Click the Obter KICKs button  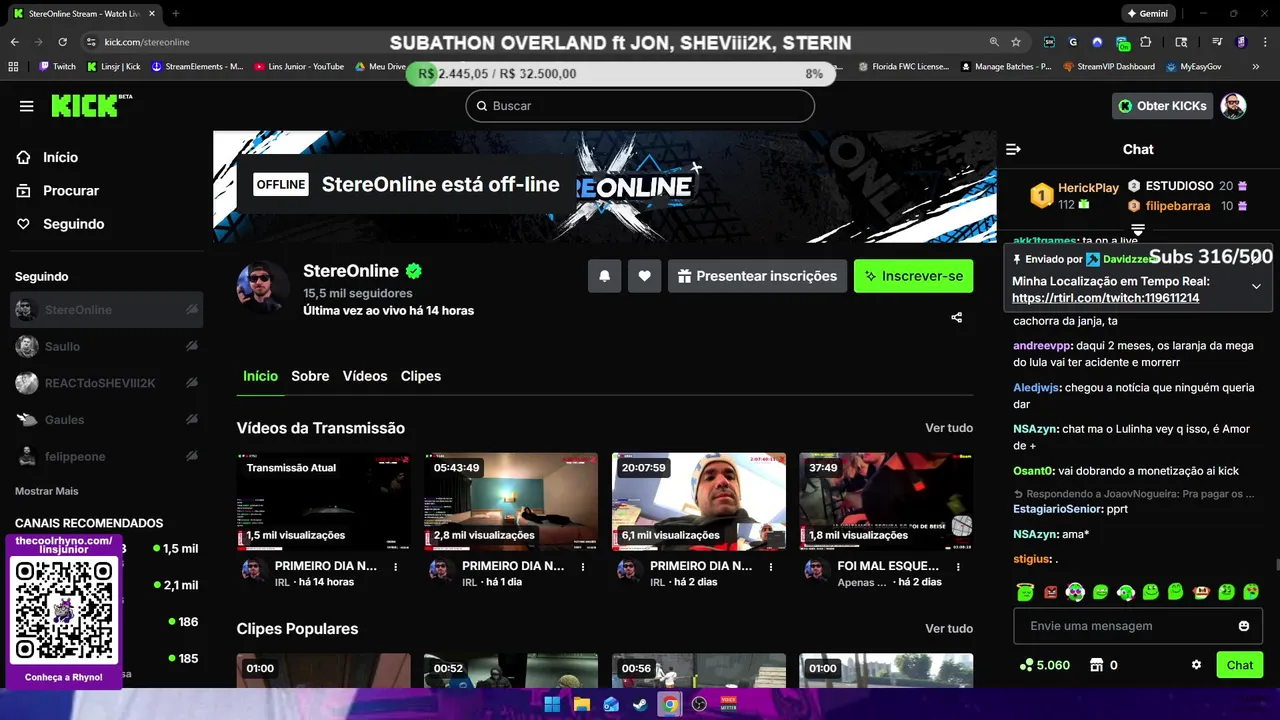click(1163, 106)
